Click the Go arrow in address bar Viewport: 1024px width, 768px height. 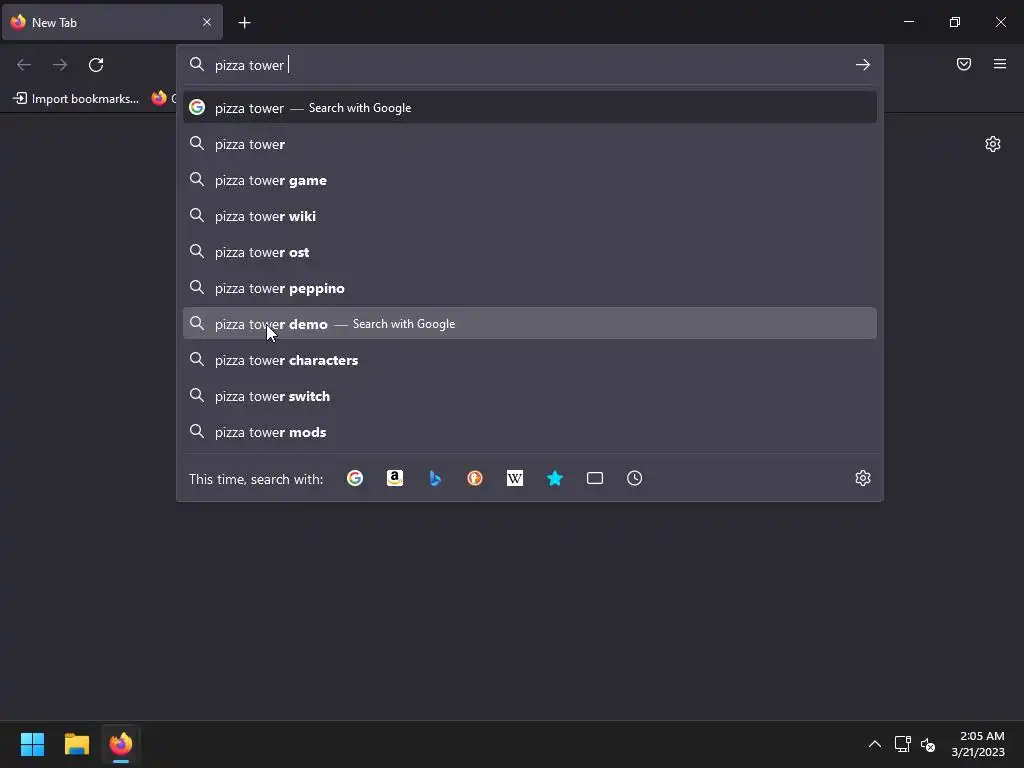coord(863,65)
